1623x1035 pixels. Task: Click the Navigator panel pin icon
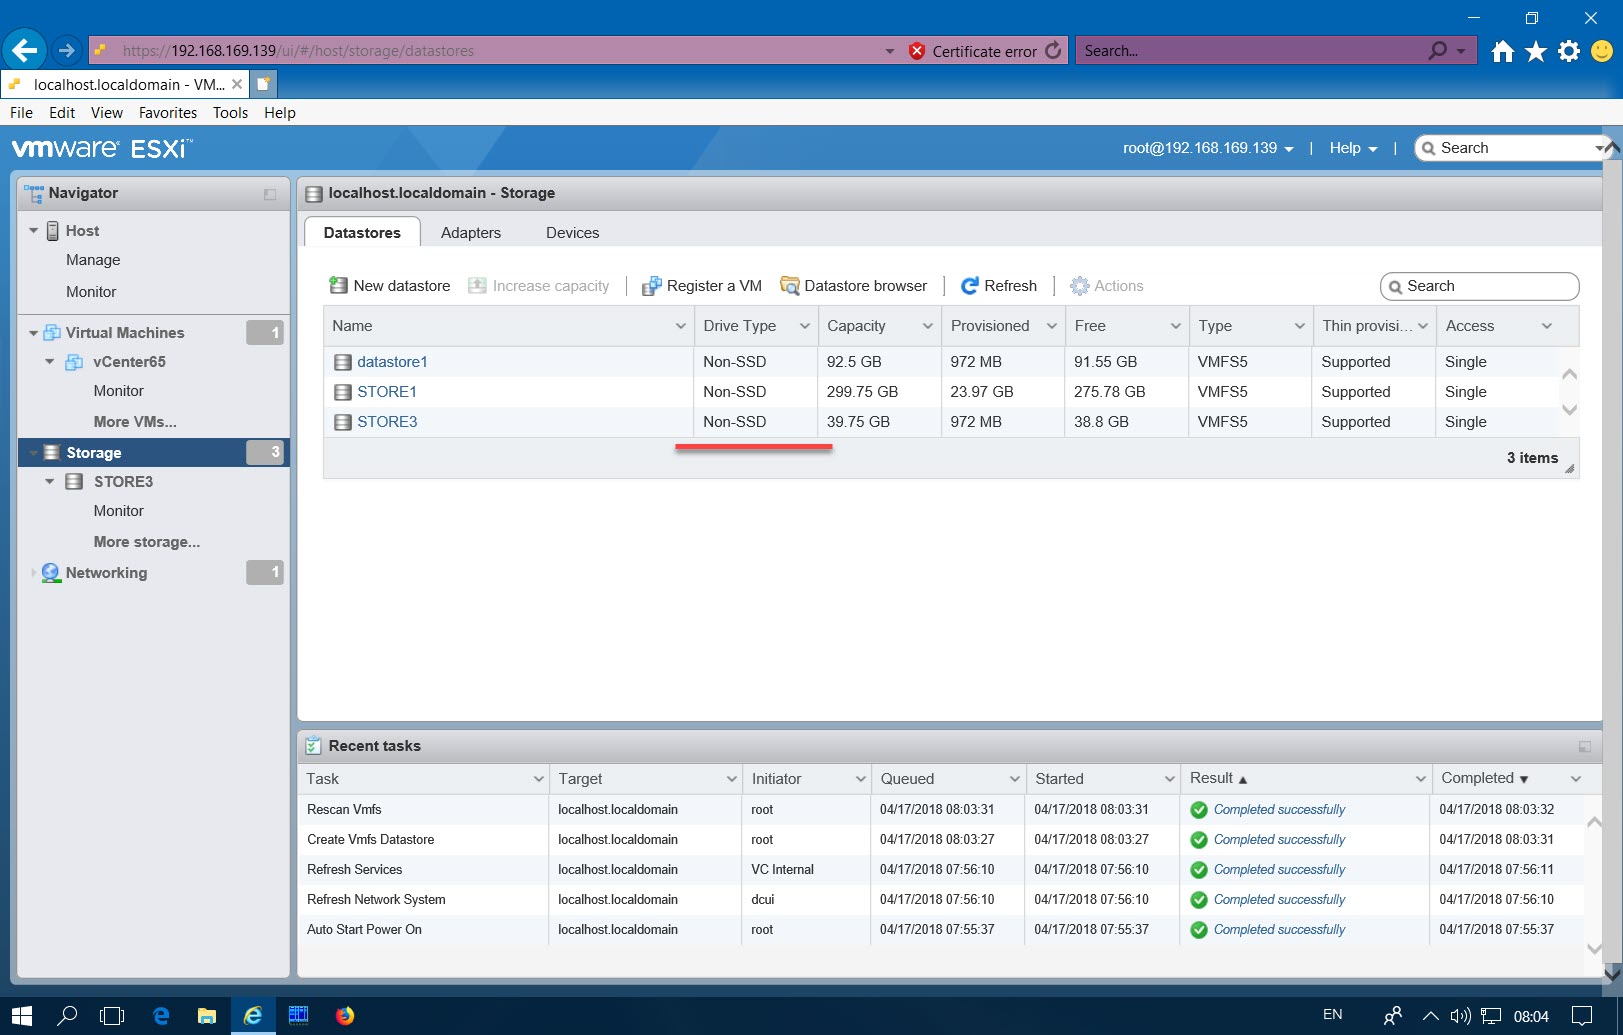(x=268, y=193)
